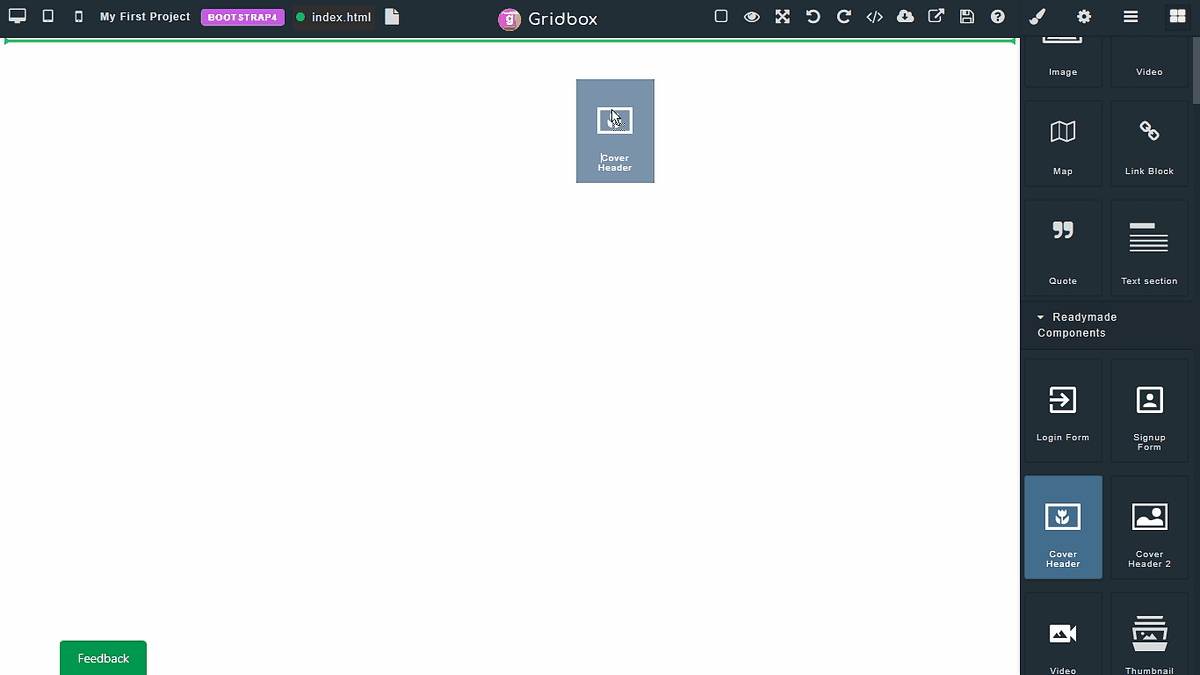Open the settings gear menu
The width and height of the screenshot is (1200, 675).
1082,16
